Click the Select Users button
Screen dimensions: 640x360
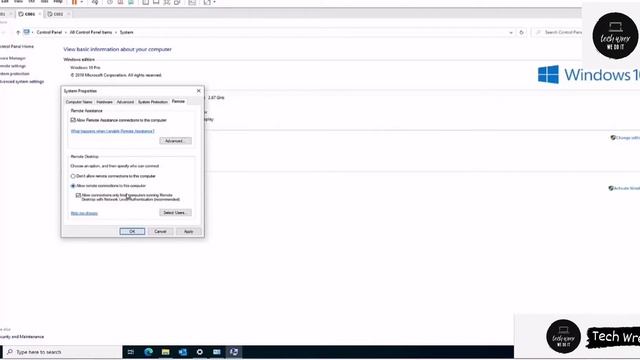click(x=175, y=213)
